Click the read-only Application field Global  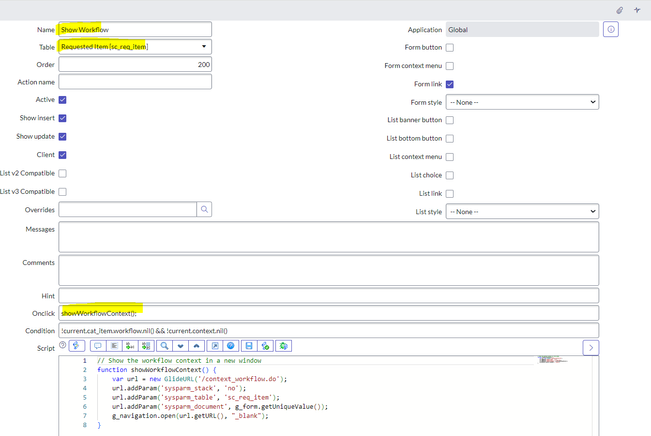point(522,29)
